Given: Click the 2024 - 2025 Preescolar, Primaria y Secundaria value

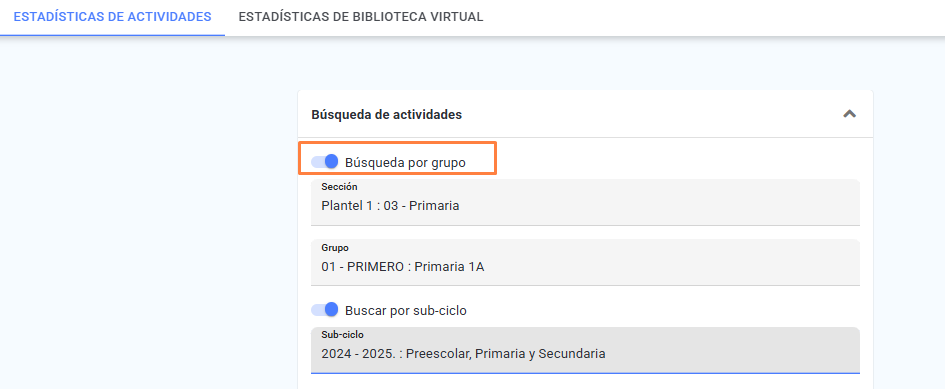Looking at the screenshot, I should (x=463, y=354).
